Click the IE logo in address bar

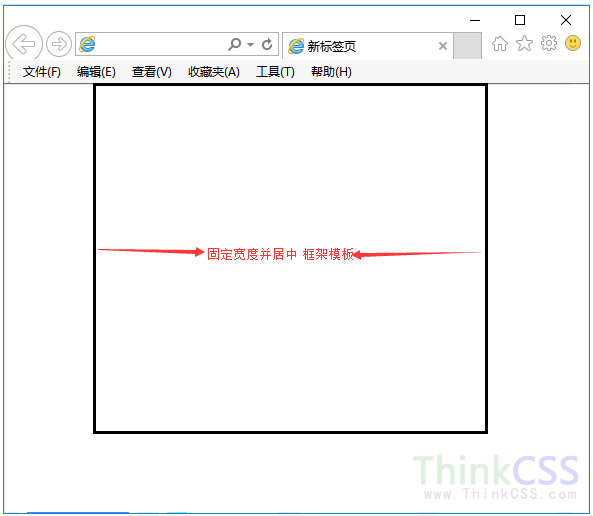click(x=87, y=45)
